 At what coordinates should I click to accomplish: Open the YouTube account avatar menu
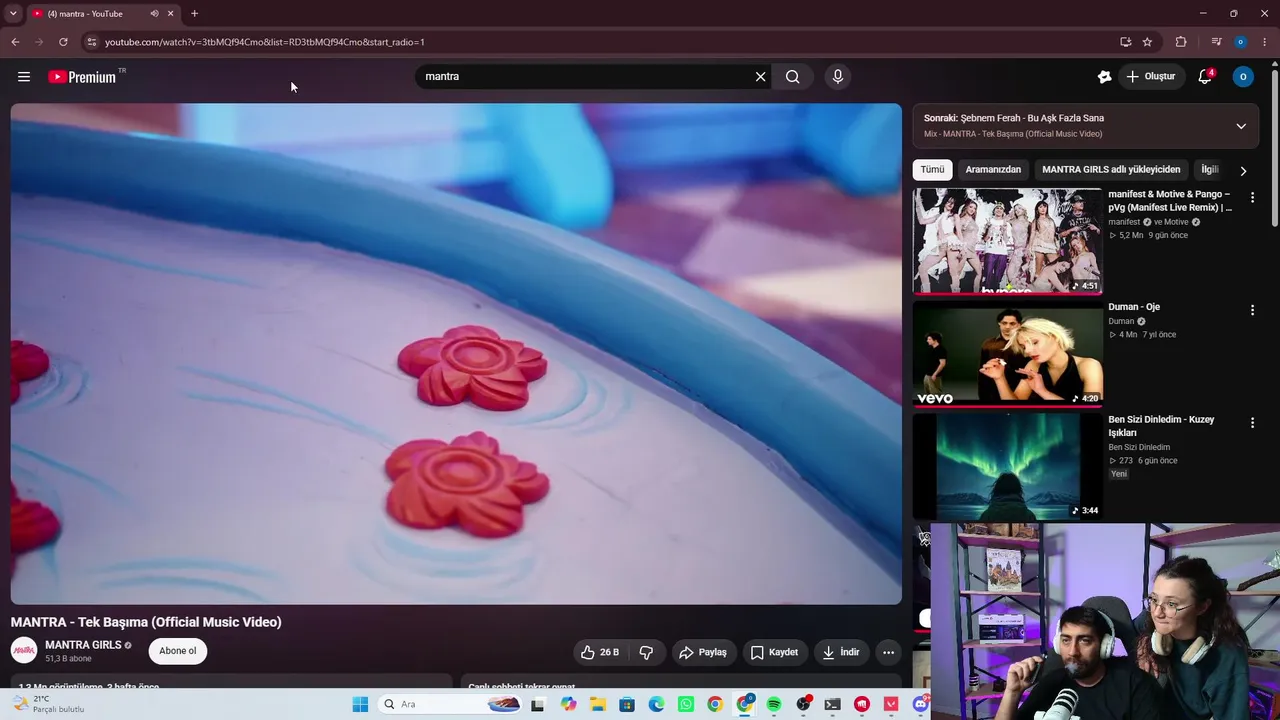1243,77
